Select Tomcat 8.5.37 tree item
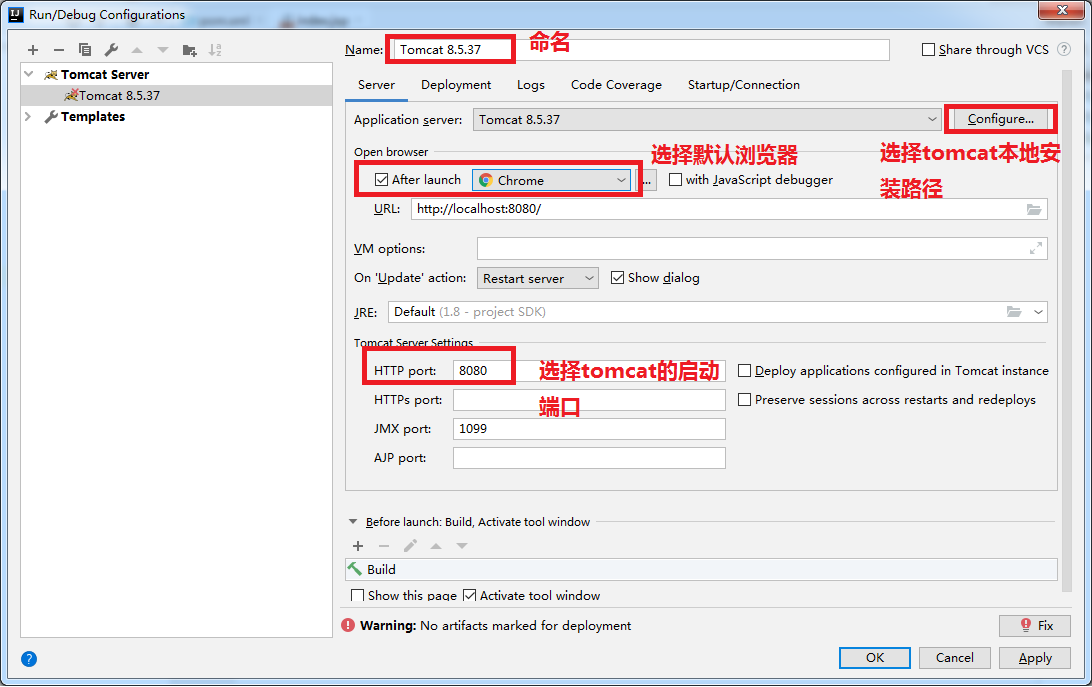This screenshot has height=687, width=1092. pyautogui.click(x=177, y=95)
